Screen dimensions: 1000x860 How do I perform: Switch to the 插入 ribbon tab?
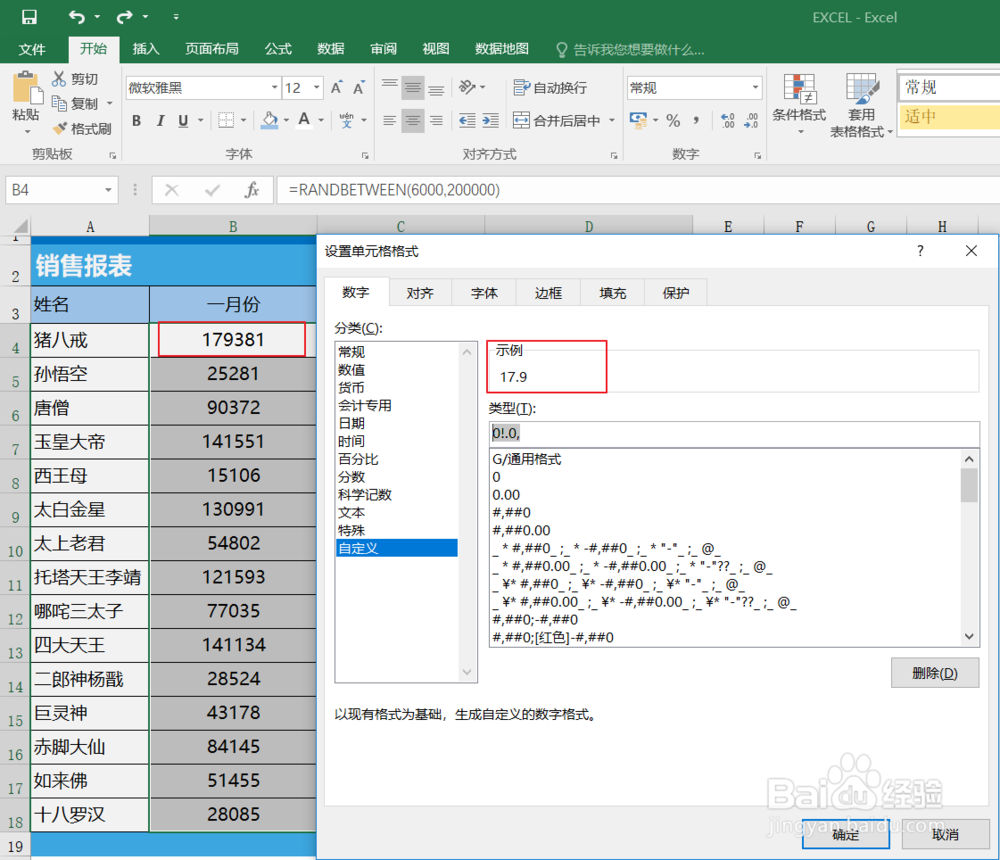[145, 49]
